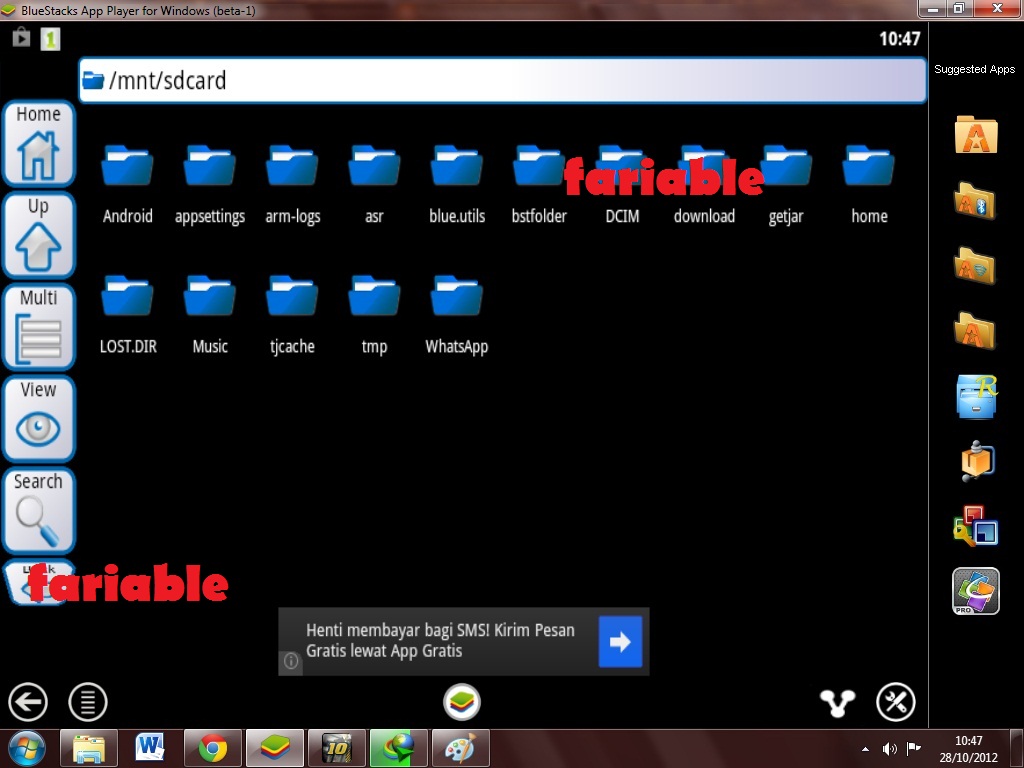This screenshot has width=1024, height=768.
Task: Enable Multi select mode
Action: 39,327
